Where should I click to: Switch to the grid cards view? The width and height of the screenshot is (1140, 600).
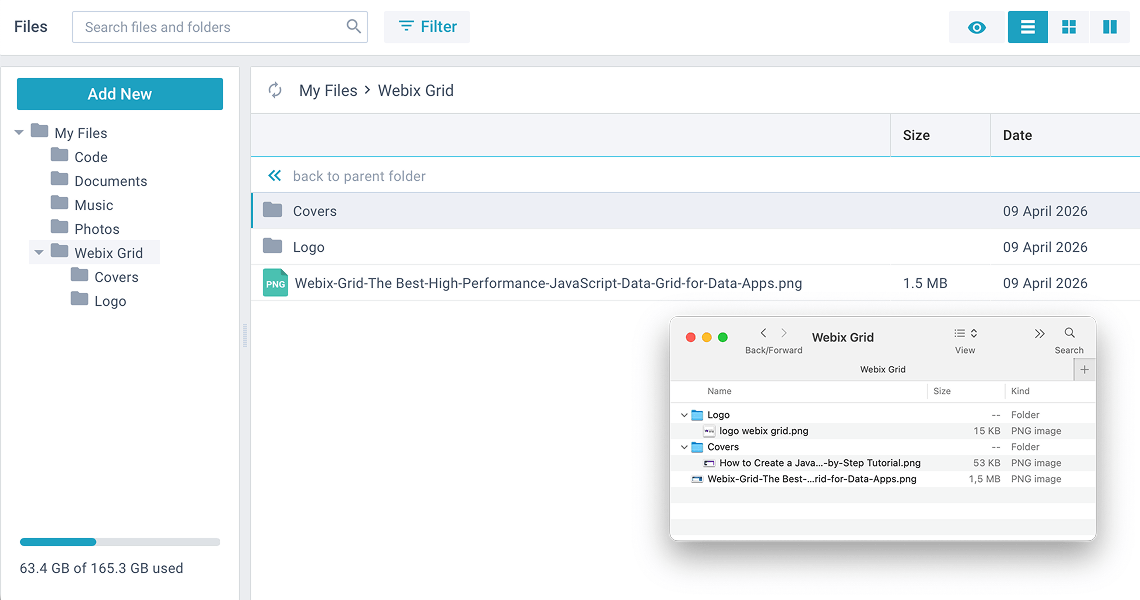(1069, 27)
